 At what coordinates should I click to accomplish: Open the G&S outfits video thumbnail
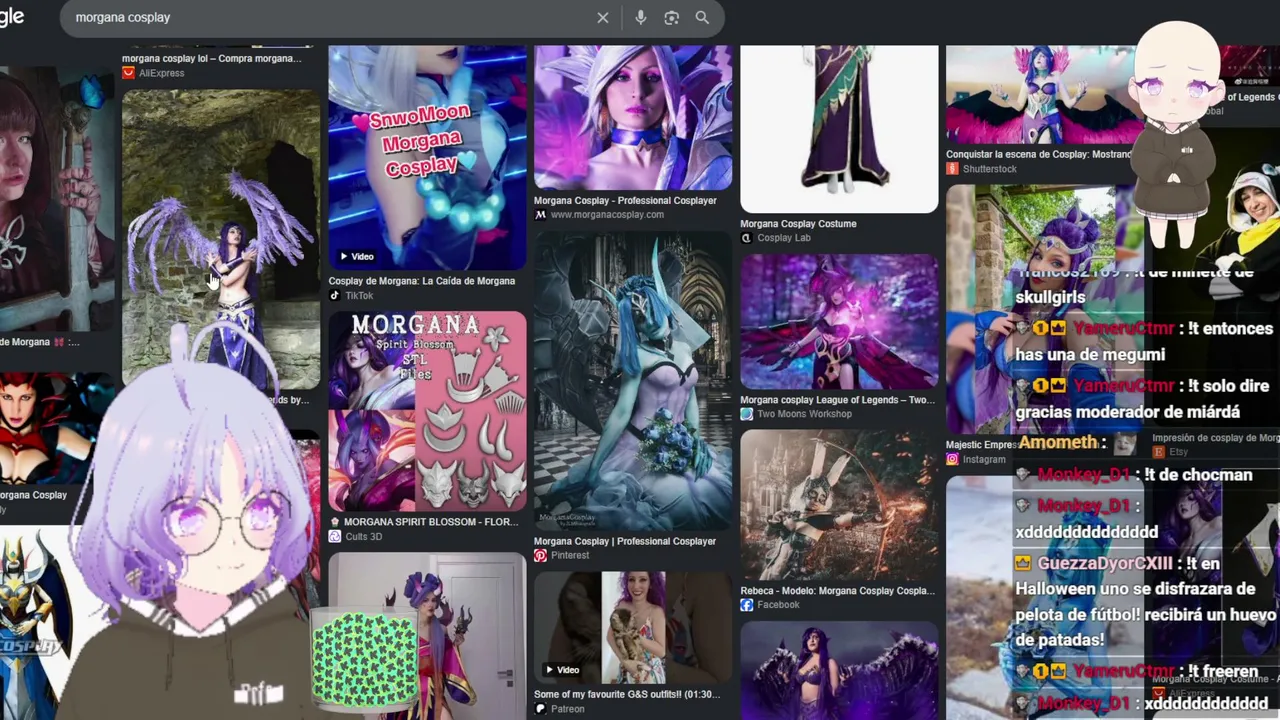click(x=632, y=628)
